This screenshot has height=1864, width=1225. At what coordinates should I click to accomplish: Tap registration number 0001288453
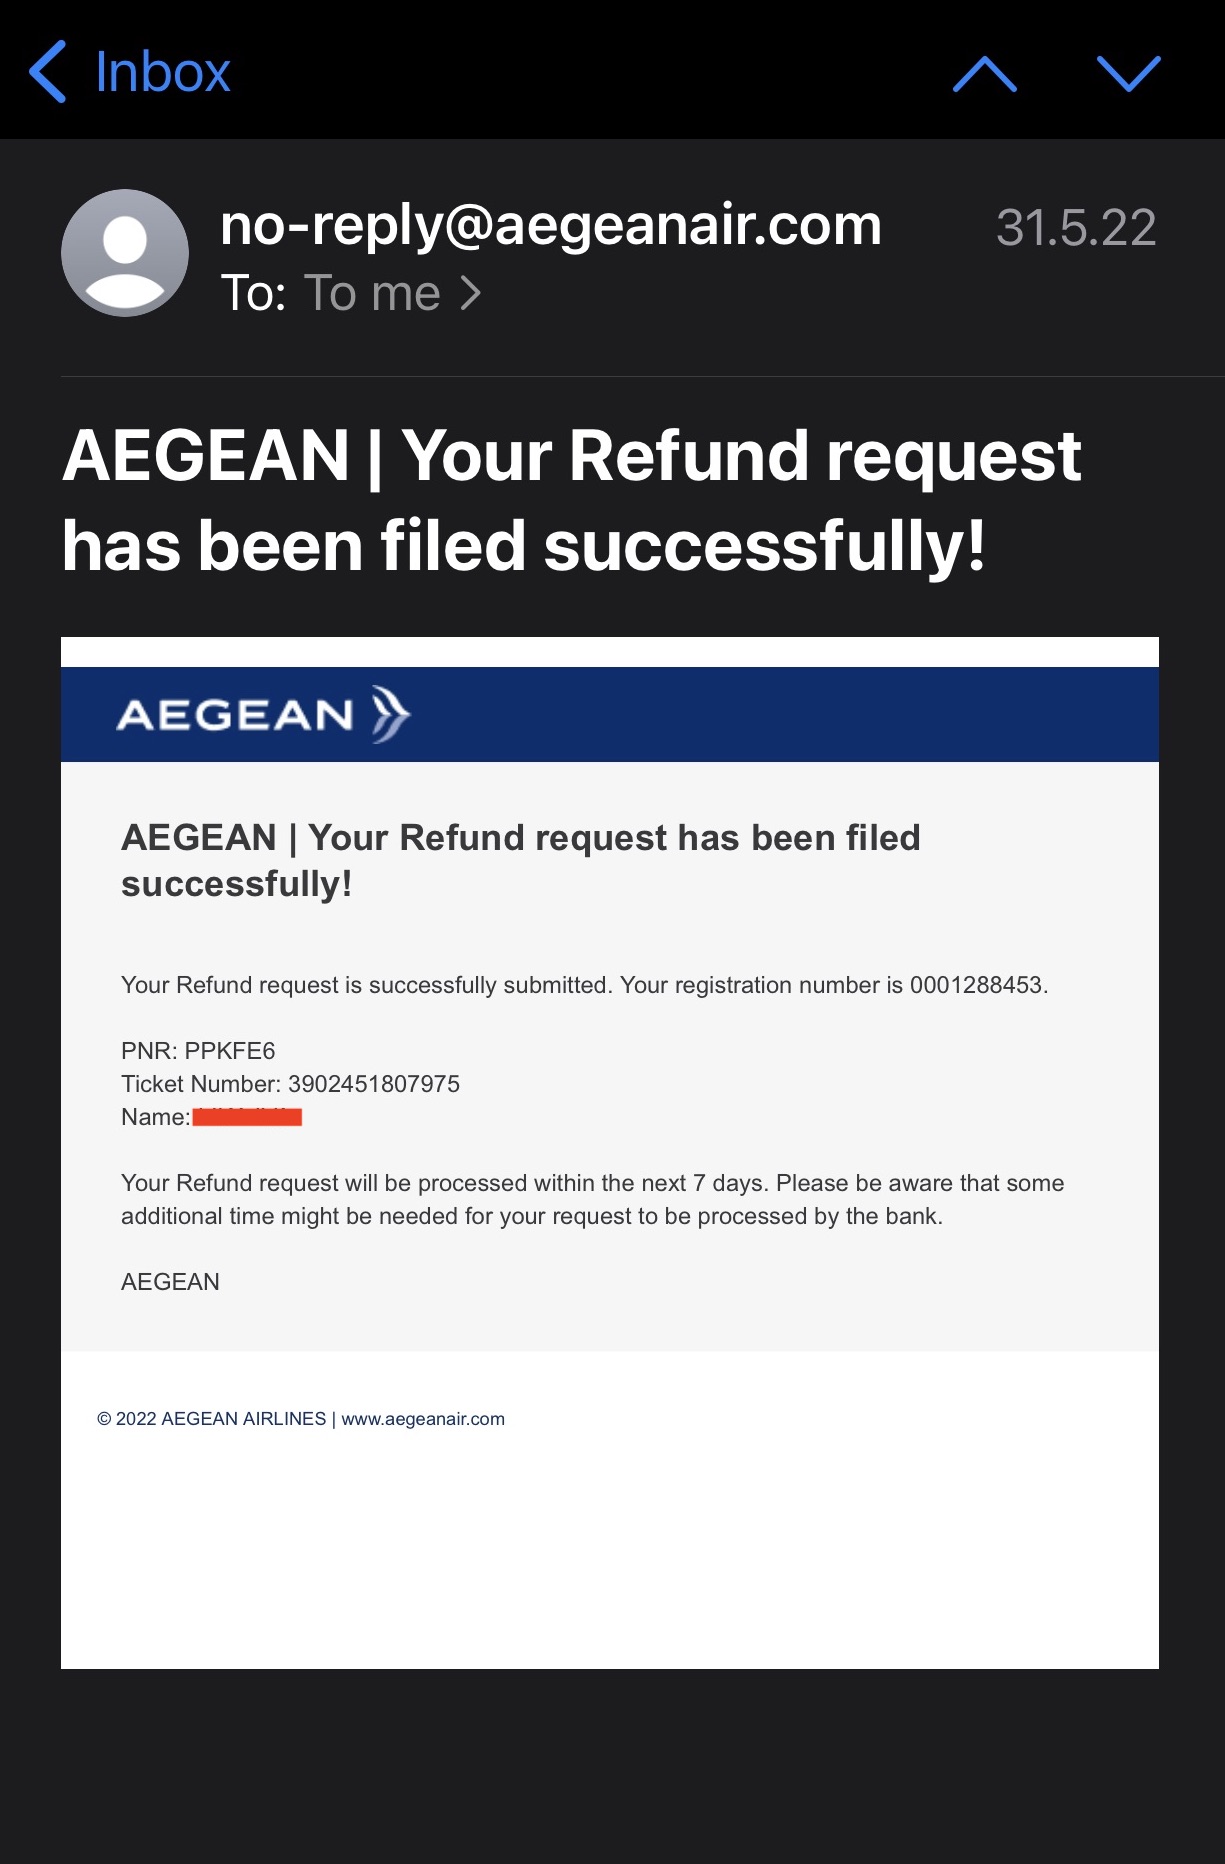pyautogui.click(x=976, y=985)
